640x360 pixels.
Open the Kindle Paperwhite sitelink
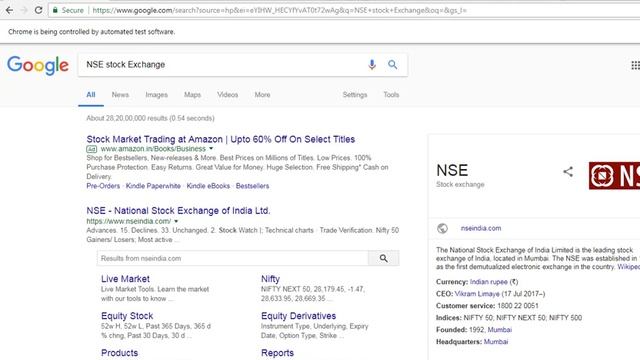coord(153,186)
